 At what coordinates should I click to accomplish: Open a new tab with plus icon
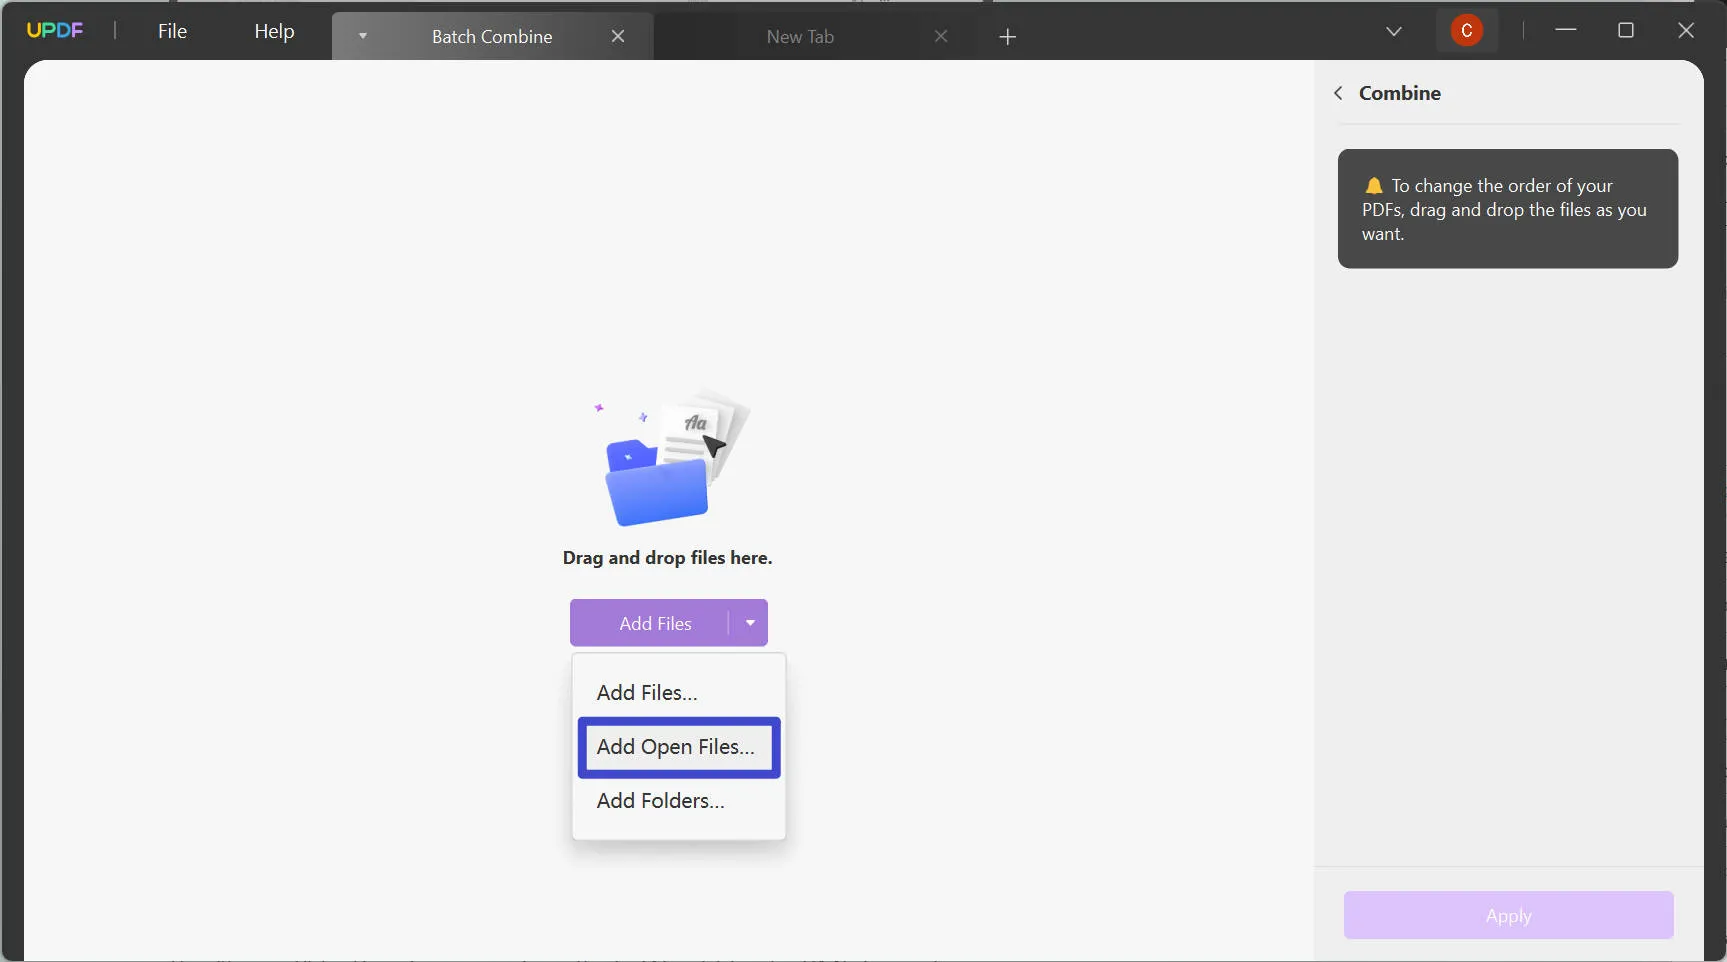point(1007,37)
